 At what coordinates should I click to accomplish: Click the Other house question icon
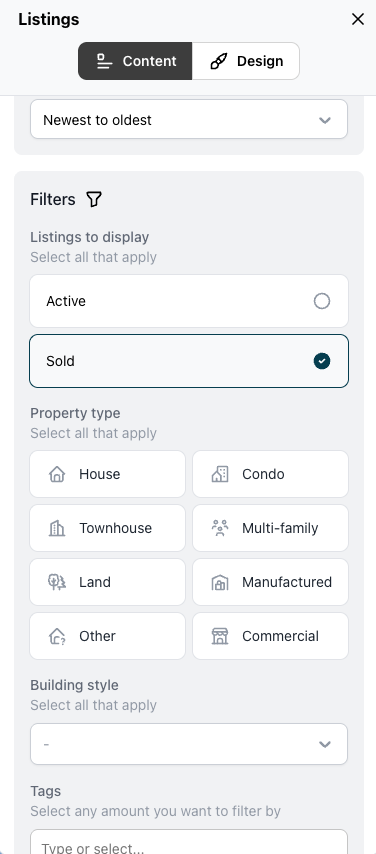click(57, 636)
